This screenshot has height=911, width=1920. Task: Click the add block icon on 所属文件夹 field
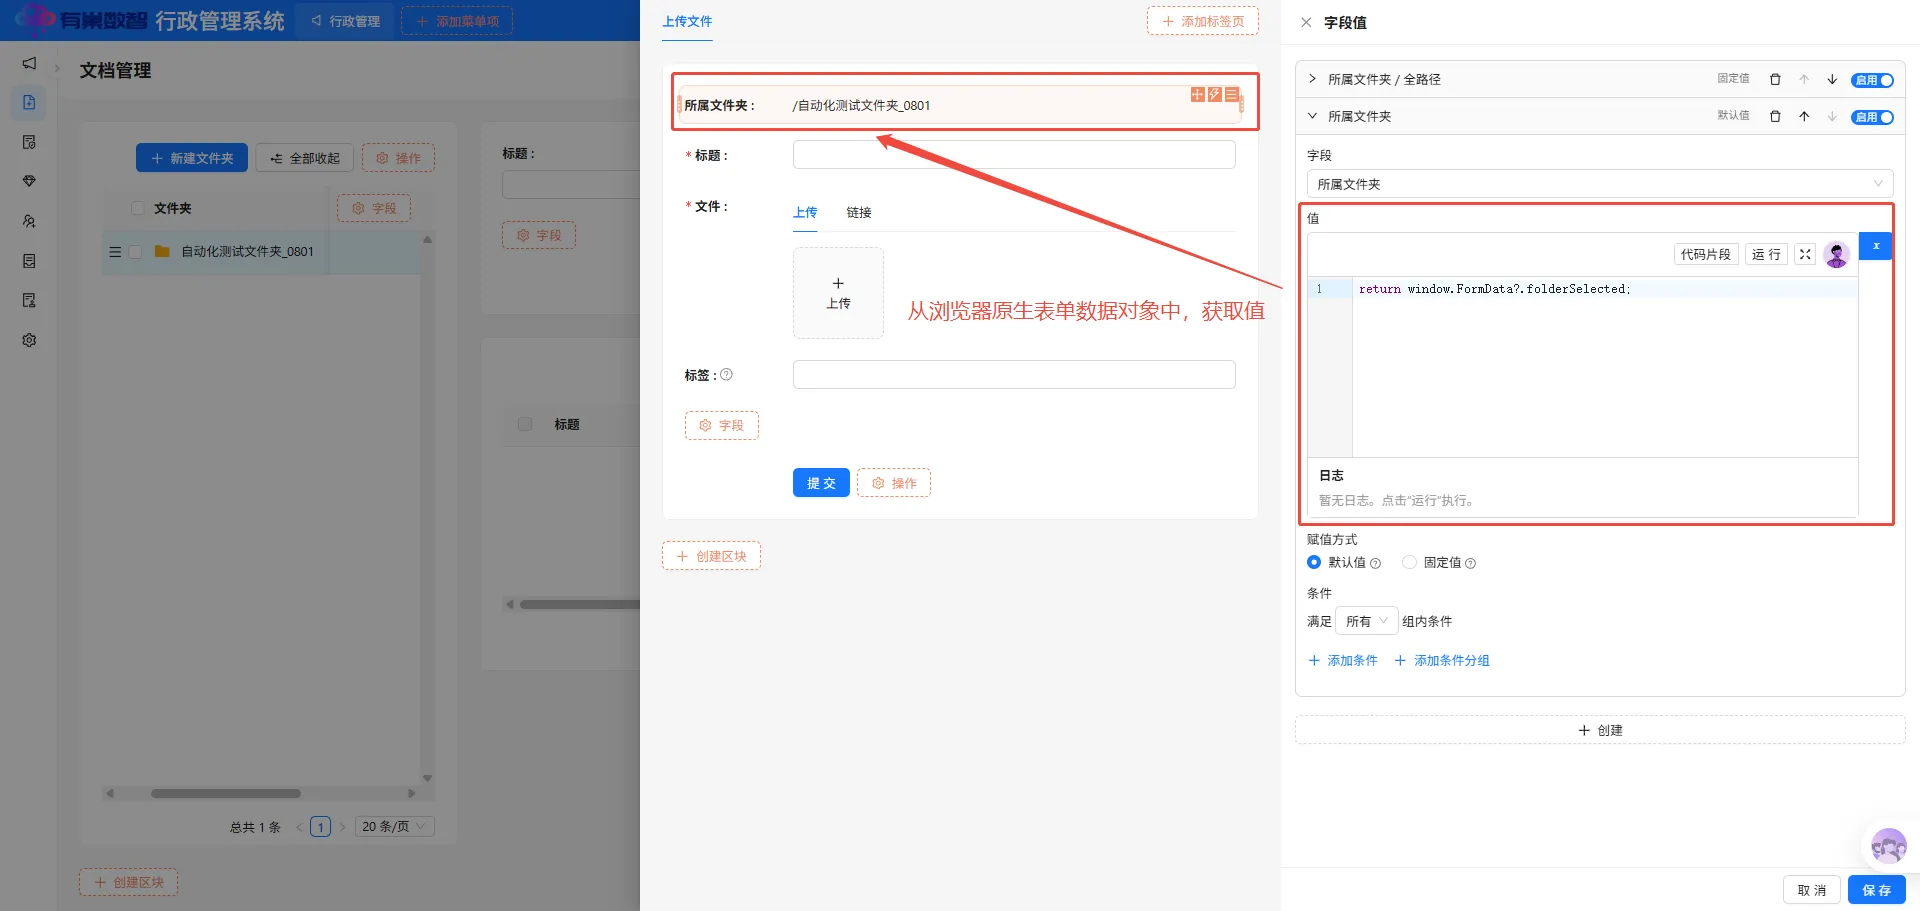click(x=1197, y=94)
